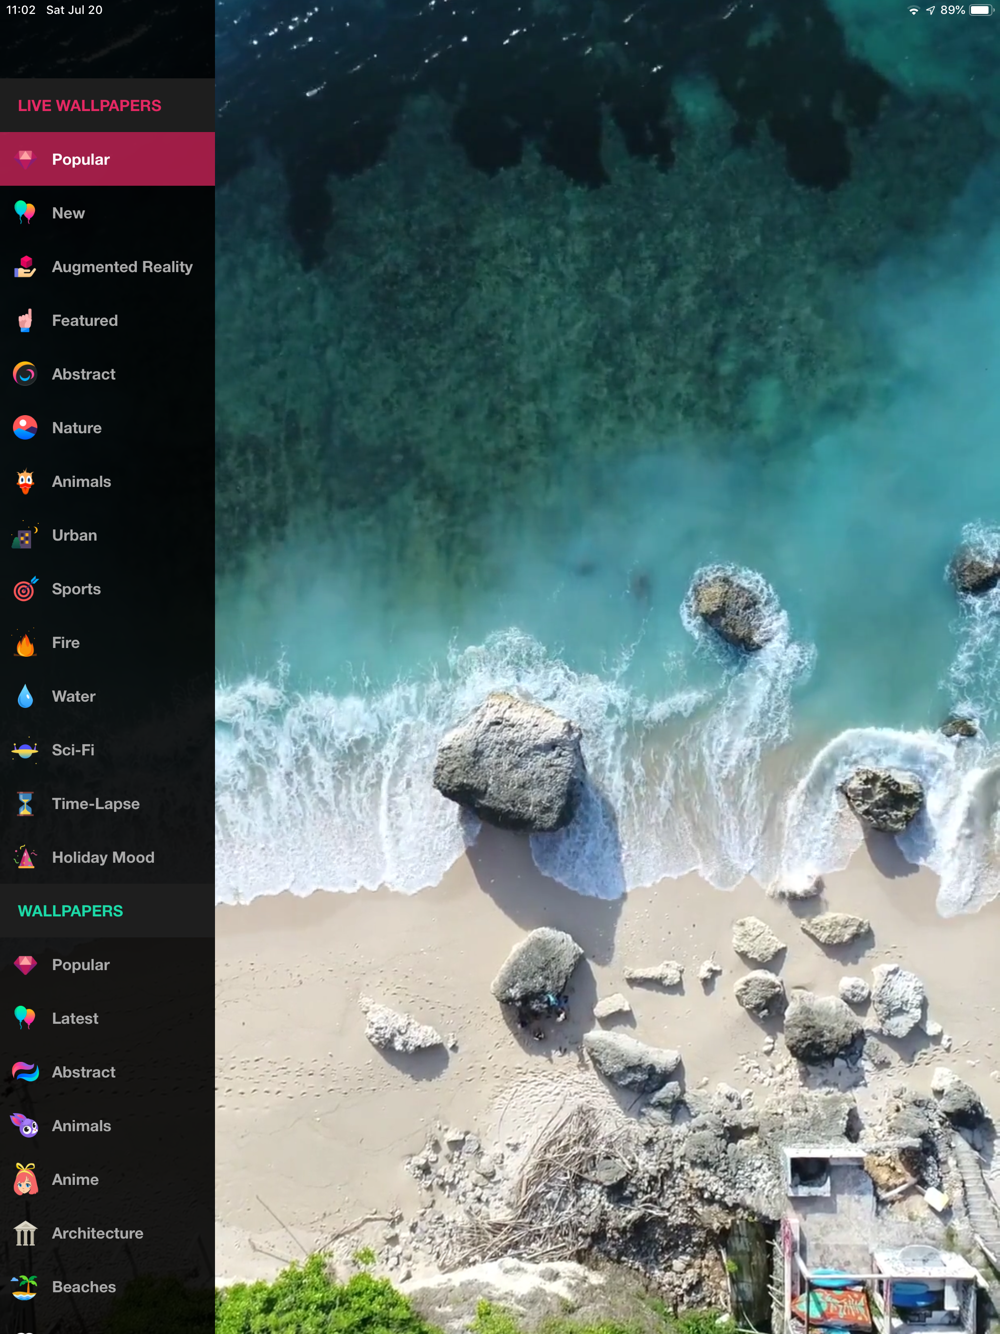This screenshot has width=1000, height=1334.
Task: Tap the WALLPAPERS section header
Action: (x=107, y=911)
